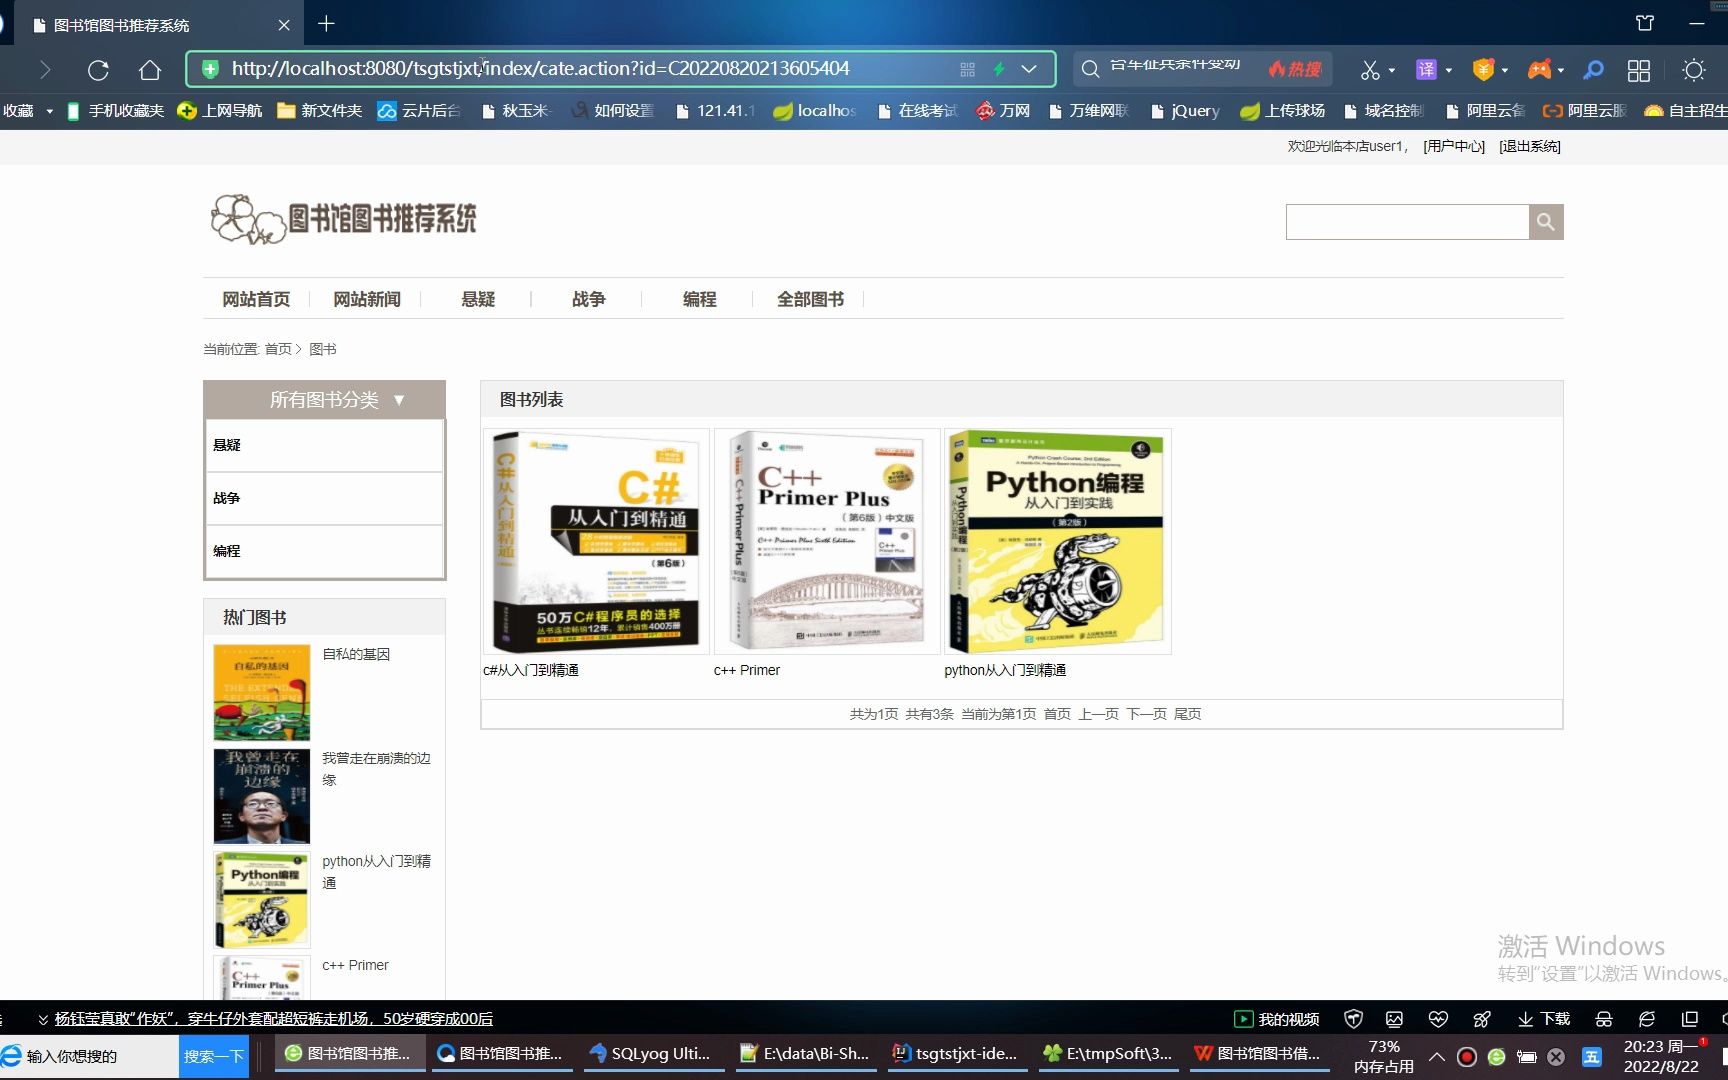
Task: Open the 用户中心 user center link
Action: tap(1455, 146)
